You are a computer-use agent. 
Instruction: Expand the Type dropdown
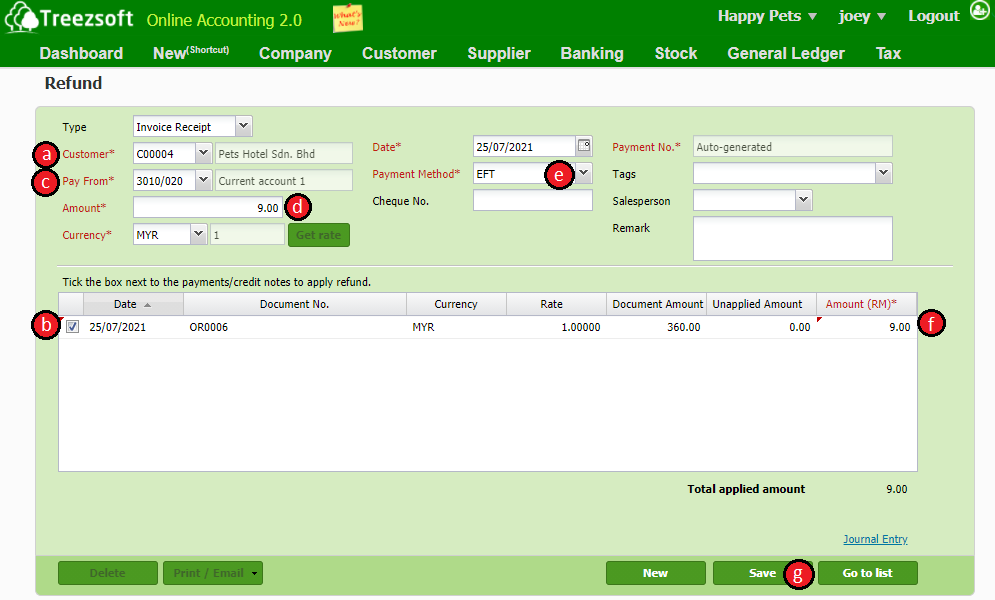(244, 126)
